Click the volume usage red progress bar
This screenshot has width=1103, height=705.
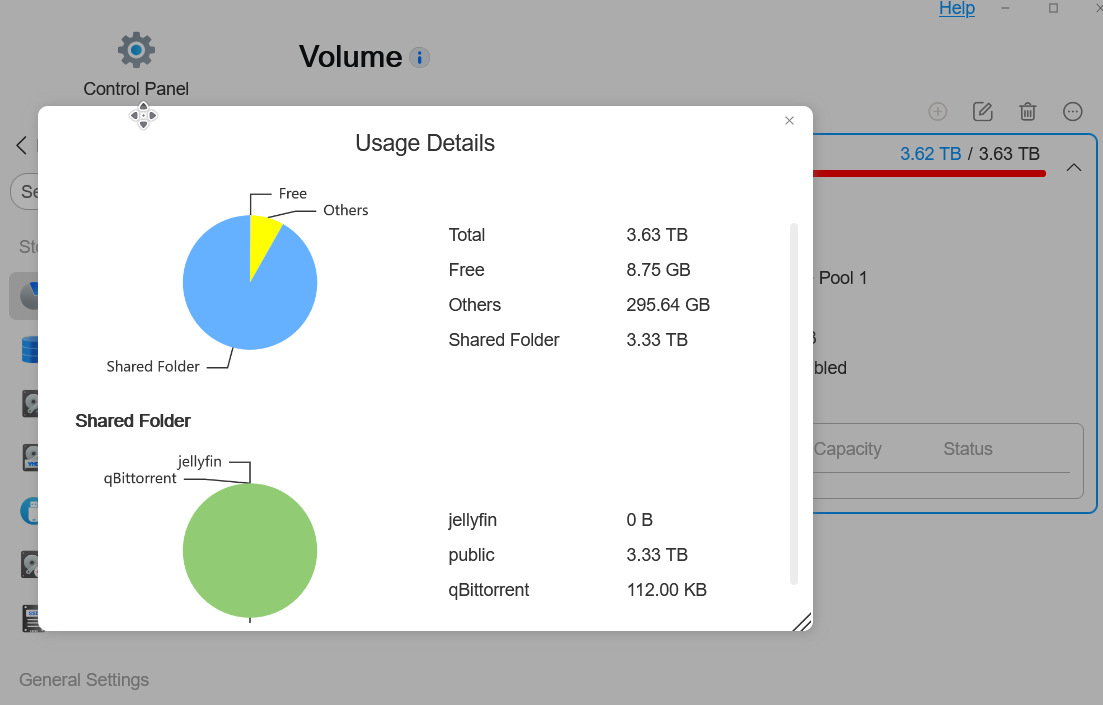[x=929, y=173]
